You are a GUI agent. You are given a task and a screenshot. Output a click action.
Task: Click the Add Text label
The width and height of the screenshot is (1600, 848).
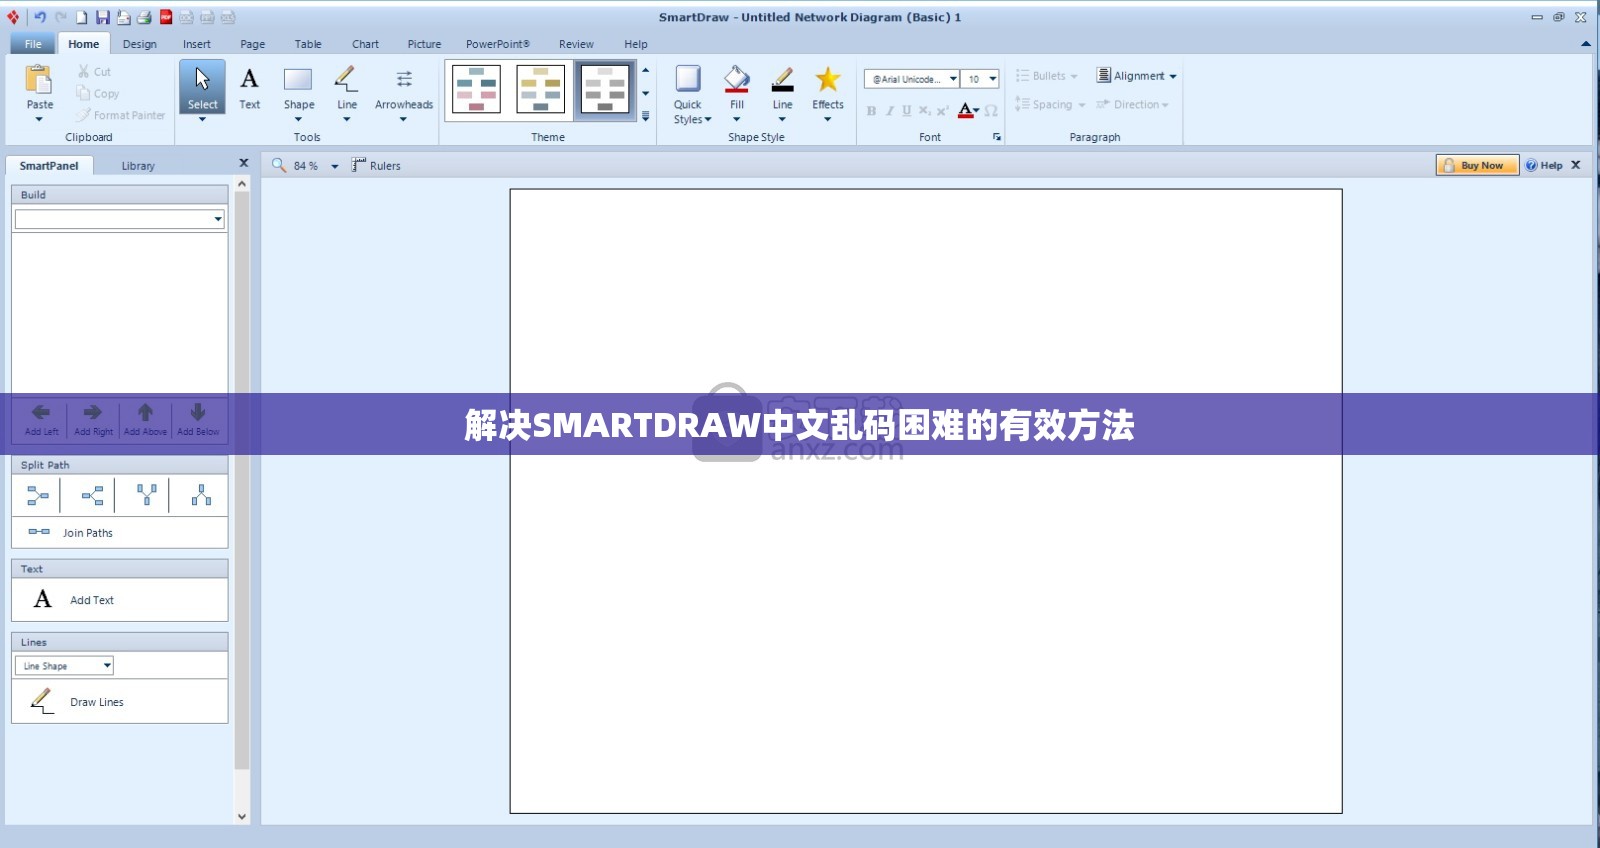(92, 600)
